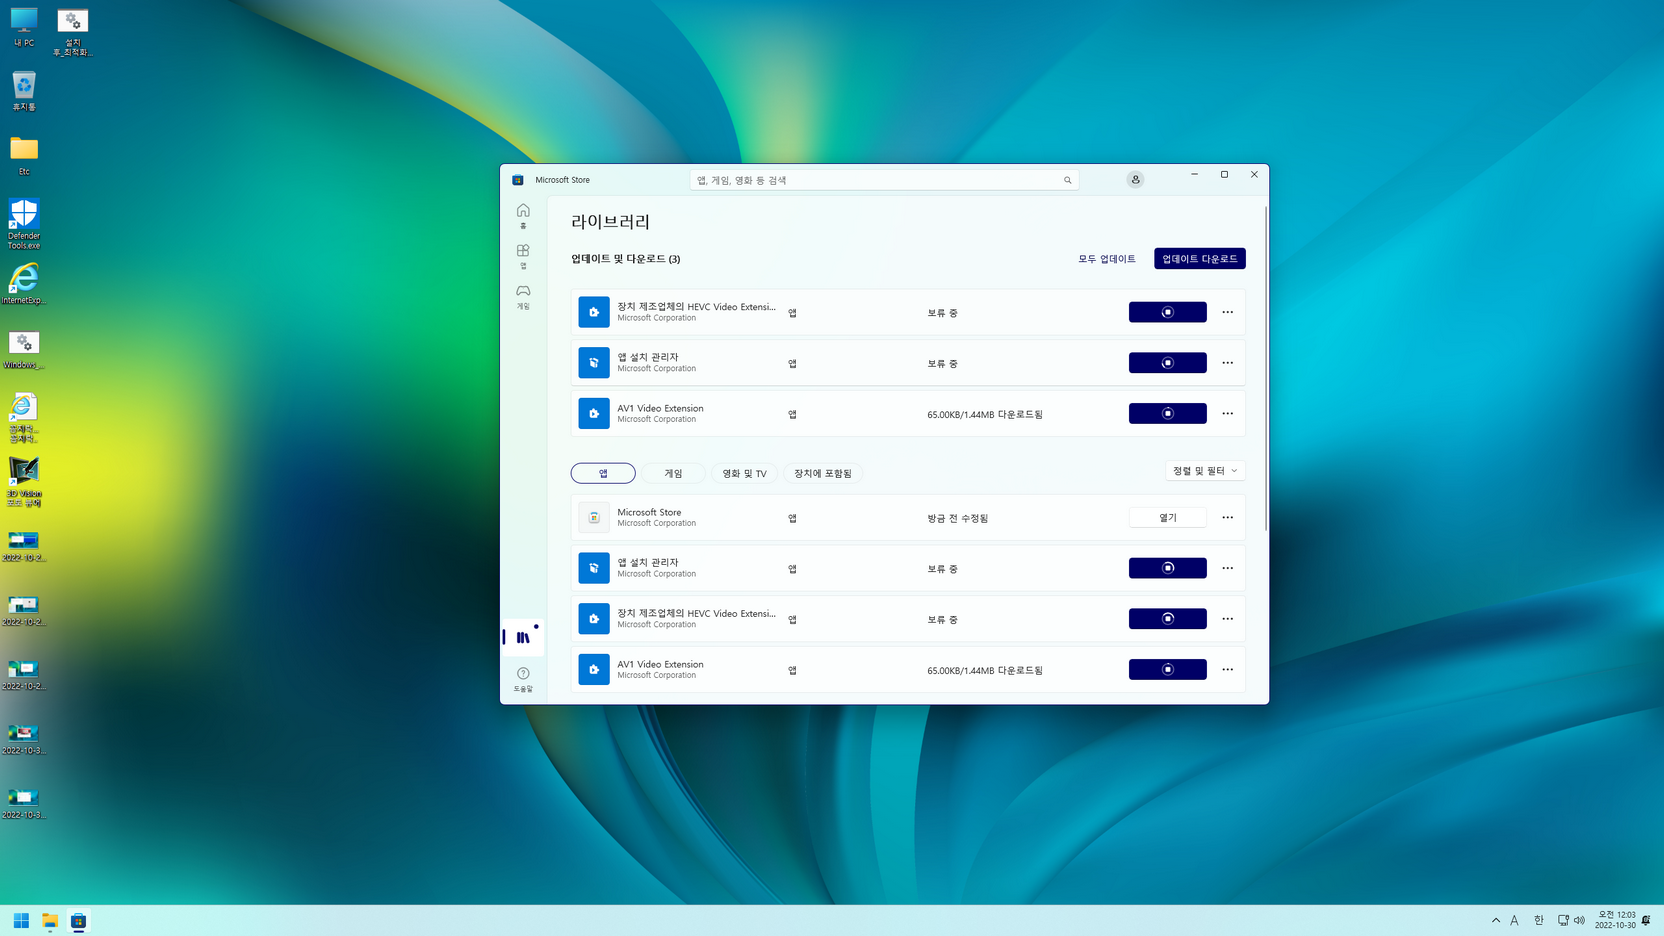
Task: Click 열기 button for Microsoft Store
Action: [x=1167, y=517]
